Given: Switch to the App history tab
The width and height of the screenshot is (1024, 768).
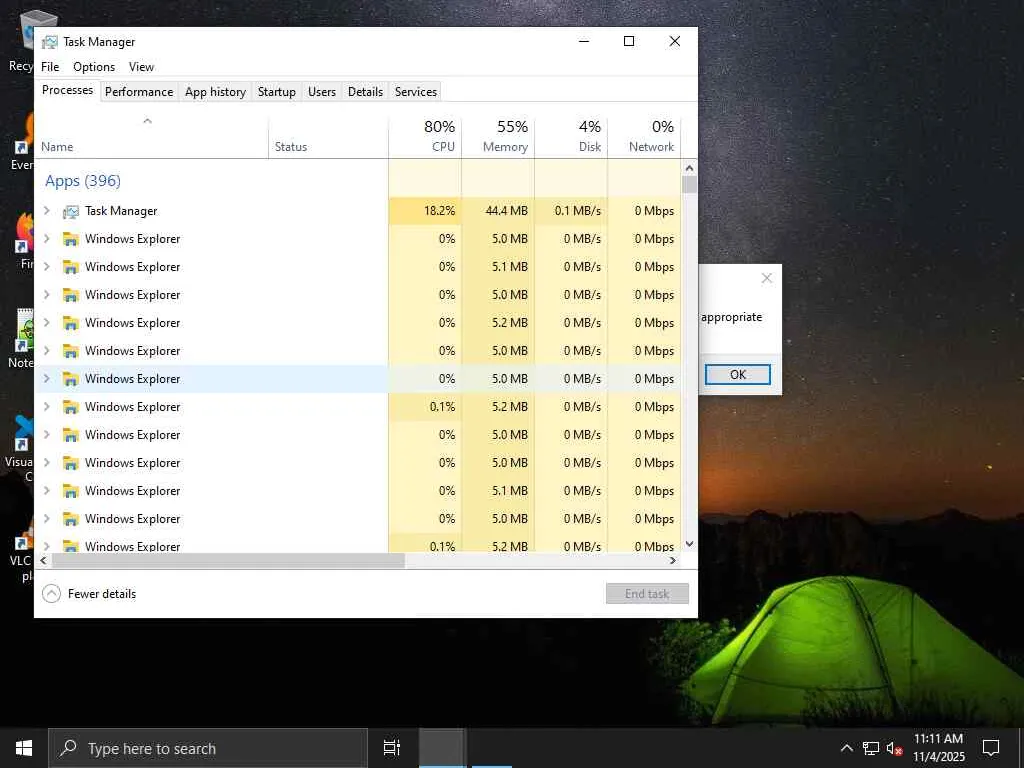Looking at the screenshot, I should (216, 92).
